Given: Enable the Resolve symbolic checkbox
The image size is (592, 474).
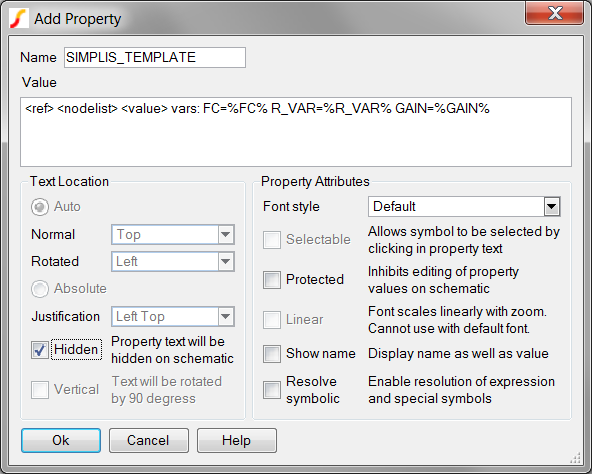Looking at the screenshot, I should (x=272, y=390).
